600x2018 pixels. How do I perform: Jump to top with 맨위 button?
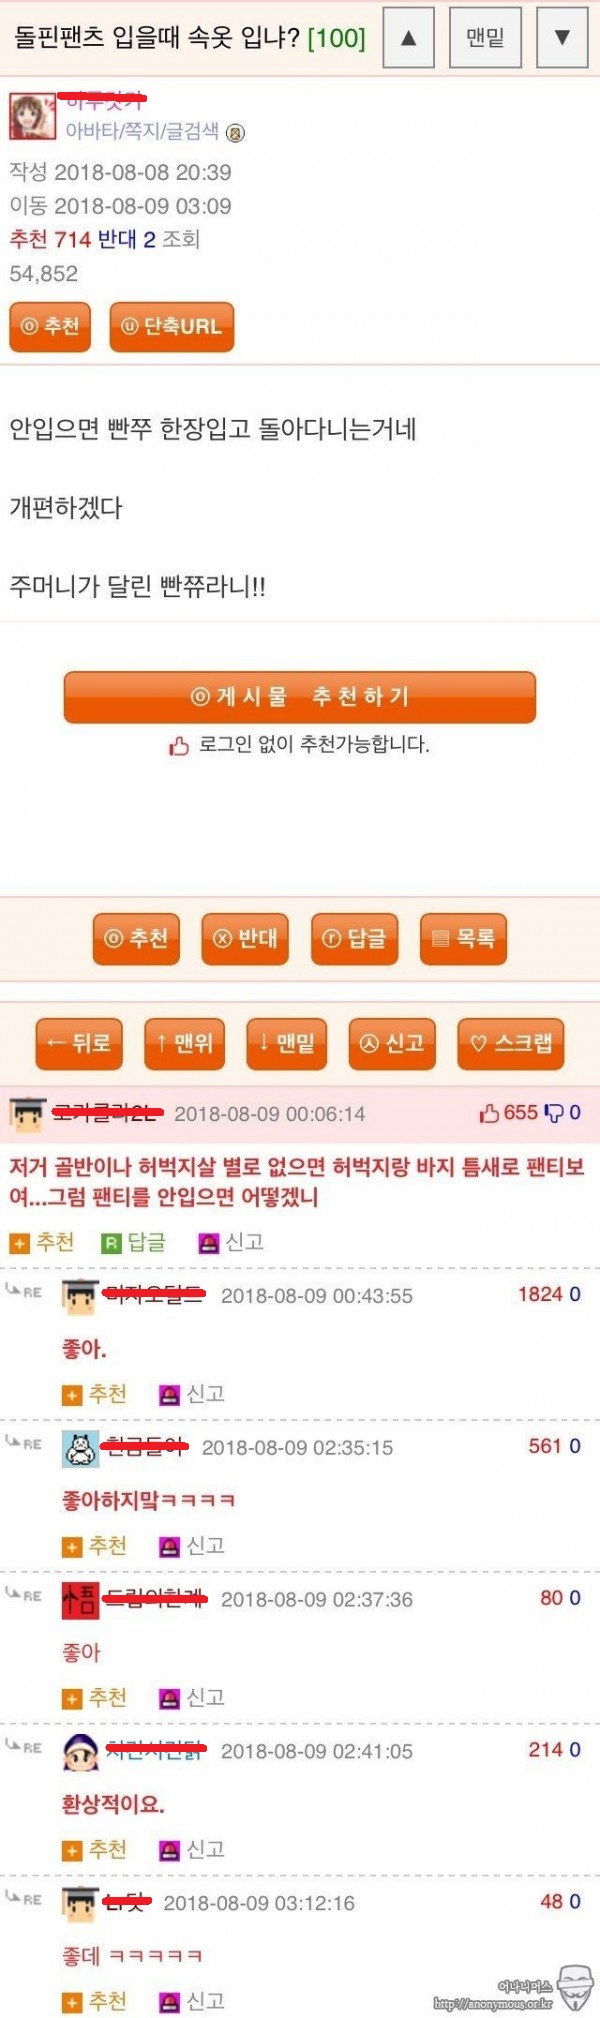coord(185,1043)
